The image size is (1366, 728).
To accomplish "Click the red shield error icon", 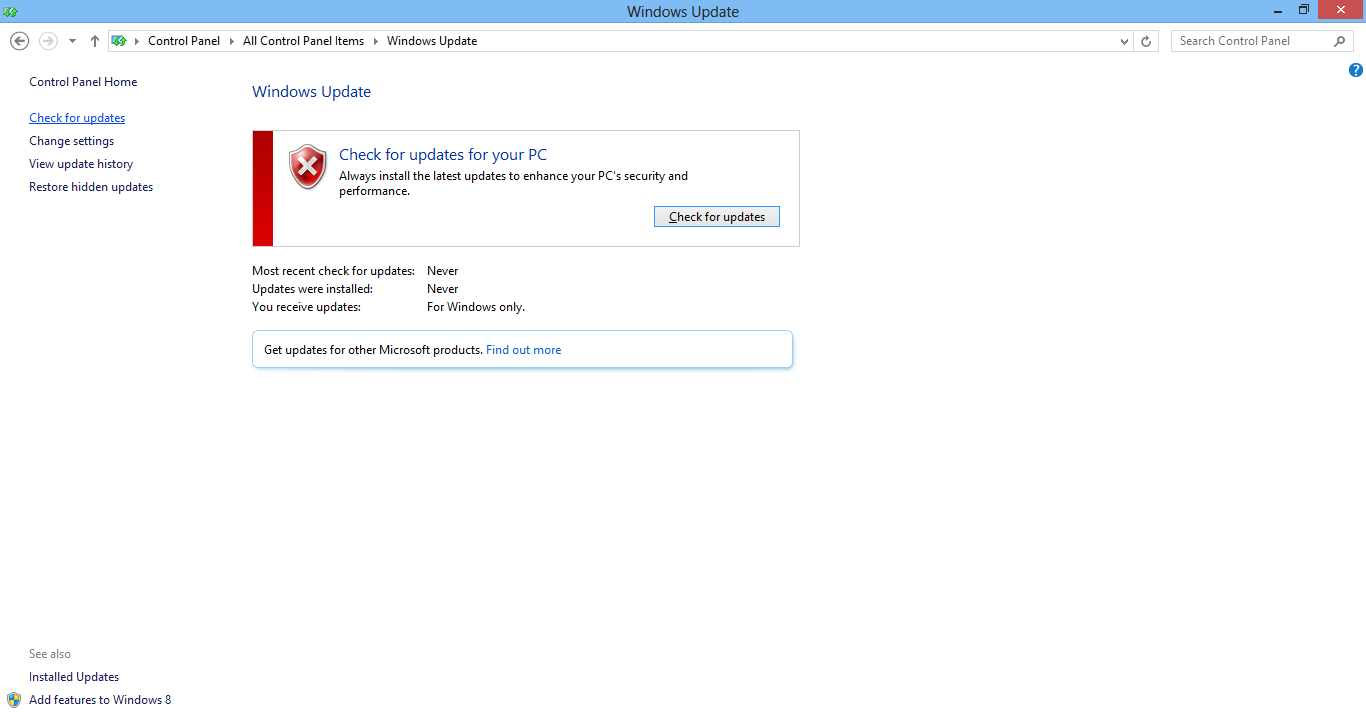I will tap(308, 167).
